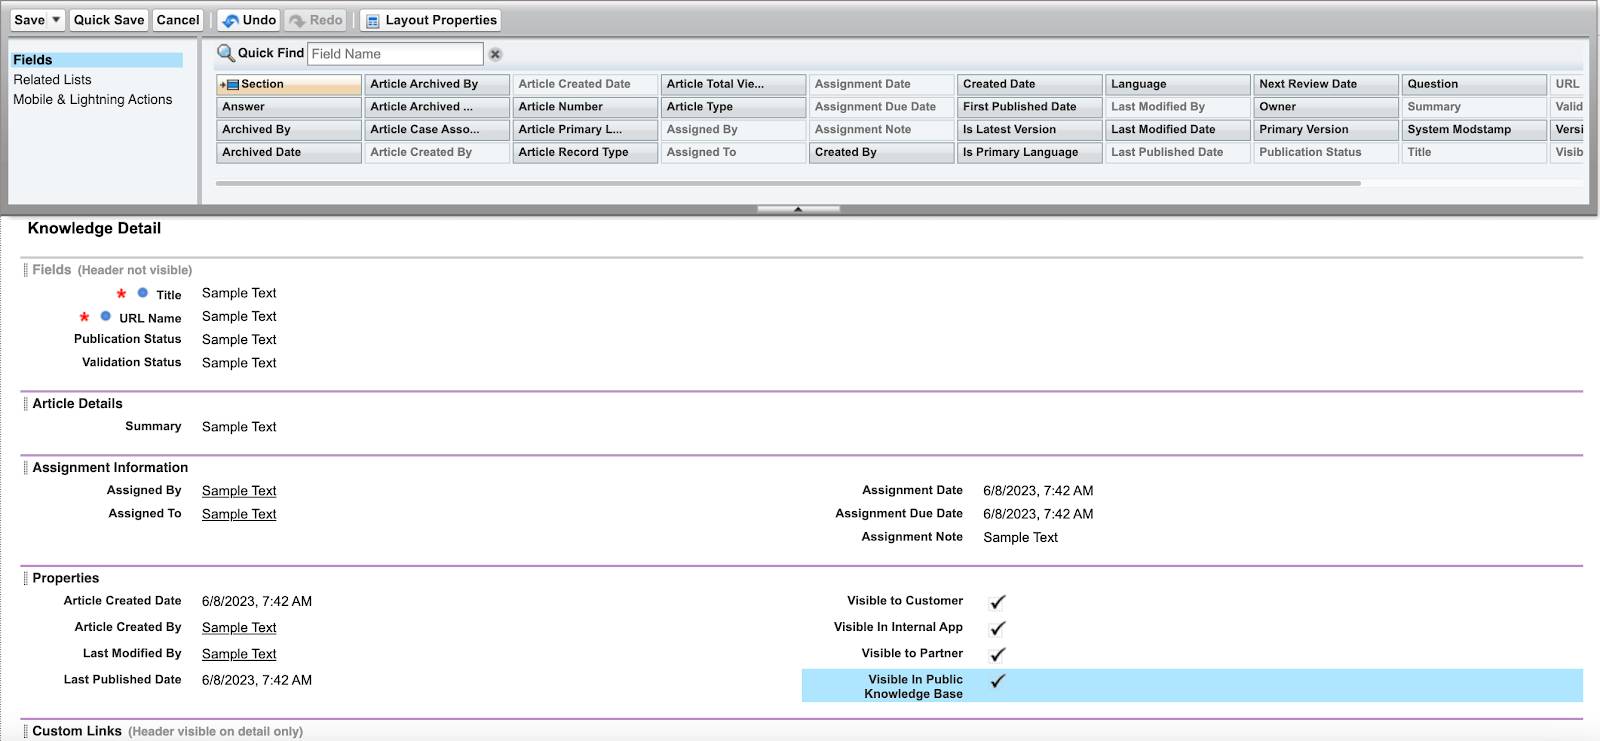Click the Quick Save button
1600x741 pixels.
pyautogui.click(x=109, y=20)
